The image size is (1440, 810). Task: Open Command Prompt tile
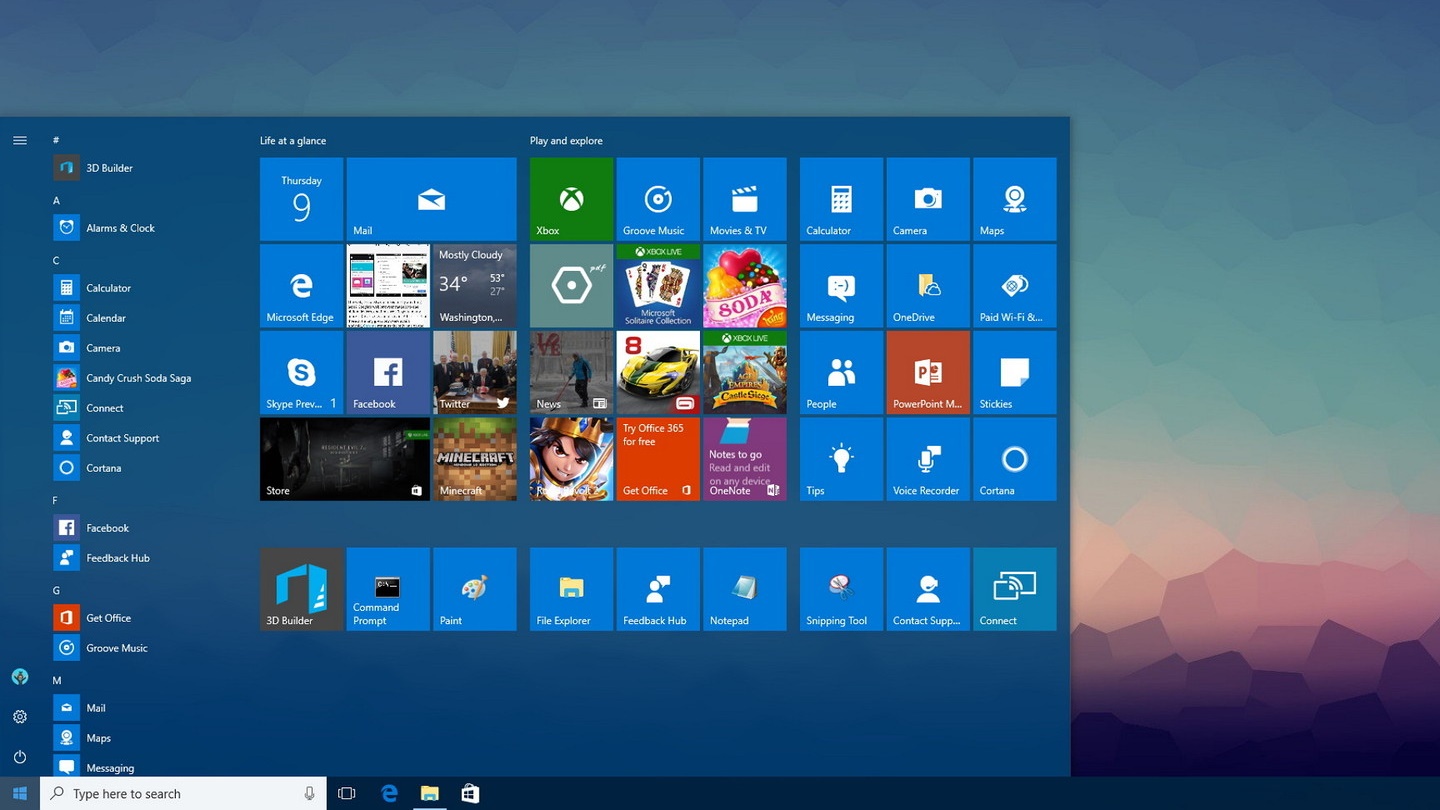click(388, 589)
